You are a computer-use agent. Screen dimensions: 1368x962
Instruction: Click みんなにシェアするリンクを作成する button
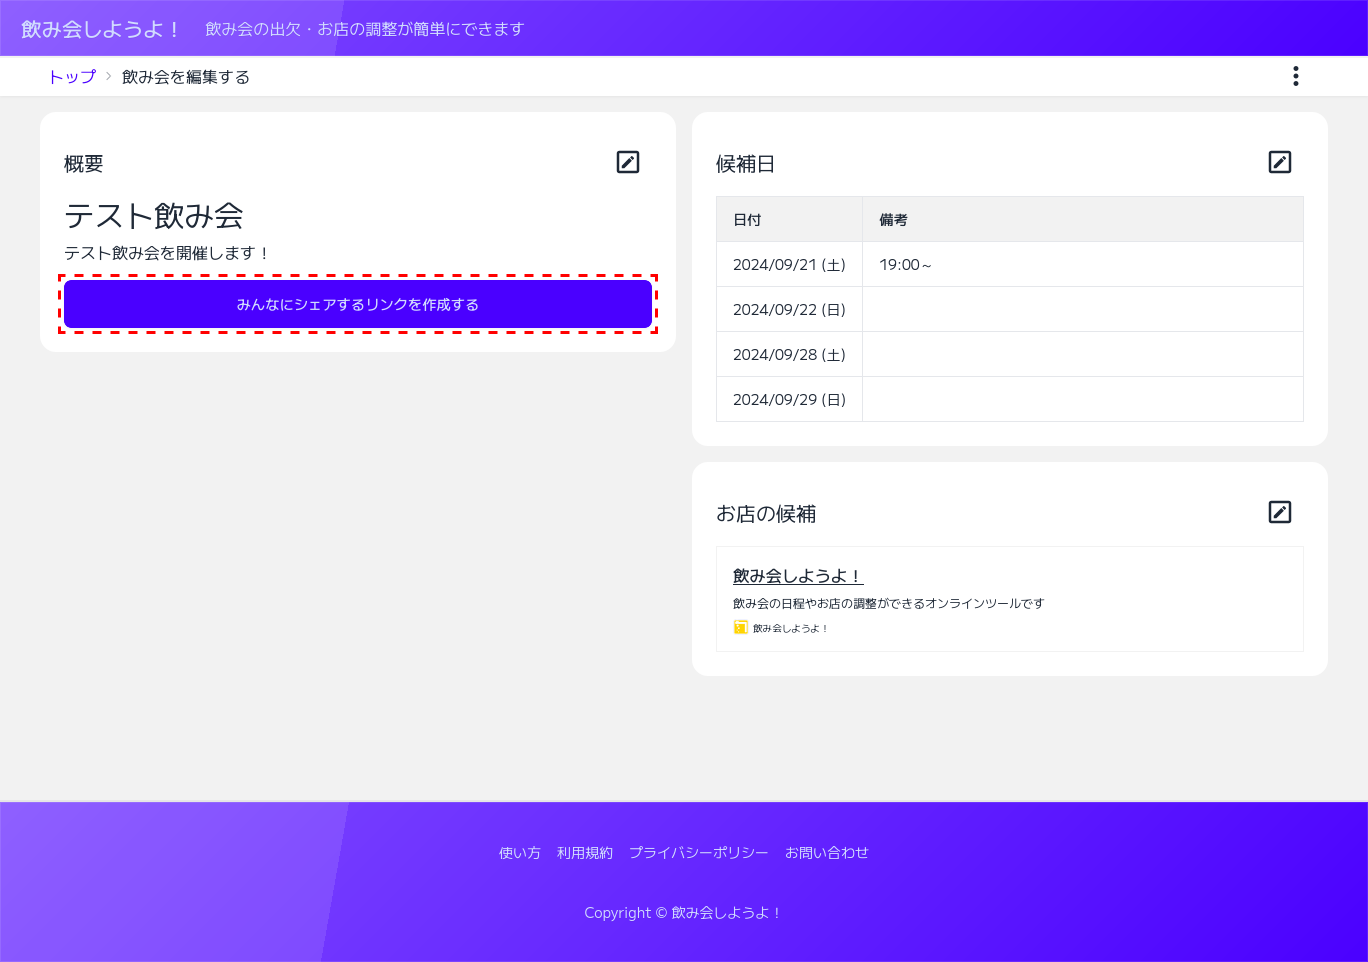358,304
